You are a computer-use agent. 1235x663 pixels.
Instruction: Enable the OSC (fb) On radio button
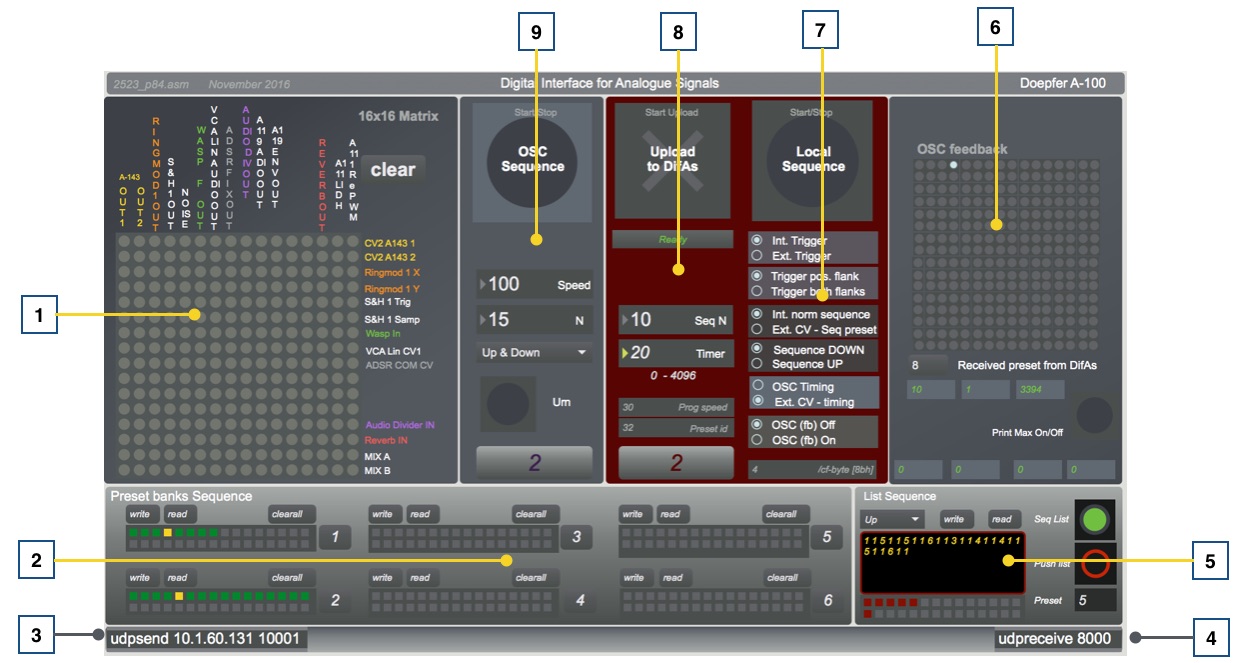click(757, 439)
